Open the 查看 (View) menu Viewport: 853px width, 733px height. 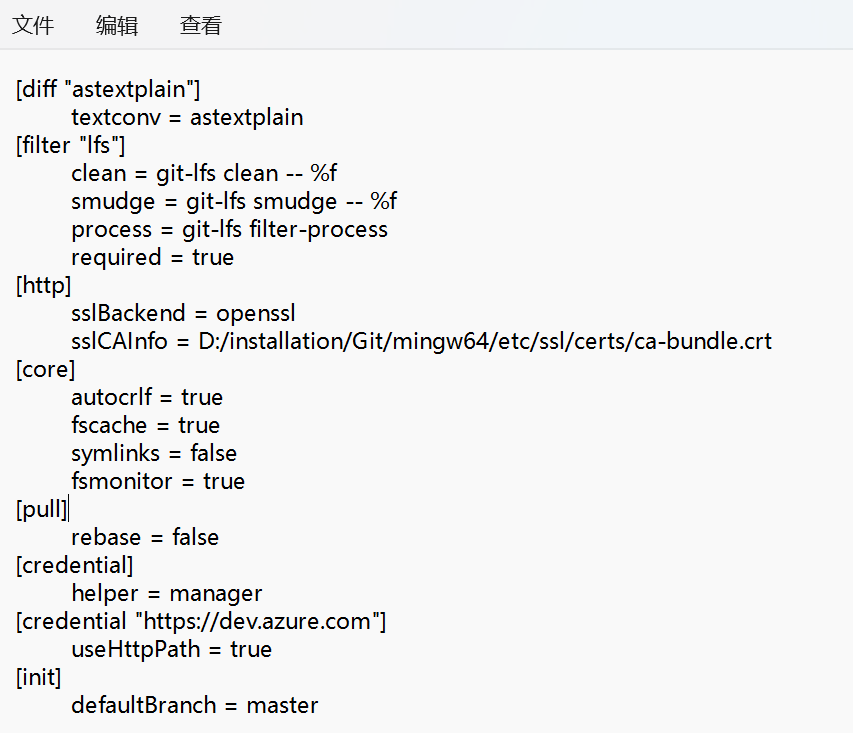coord(201,26)
